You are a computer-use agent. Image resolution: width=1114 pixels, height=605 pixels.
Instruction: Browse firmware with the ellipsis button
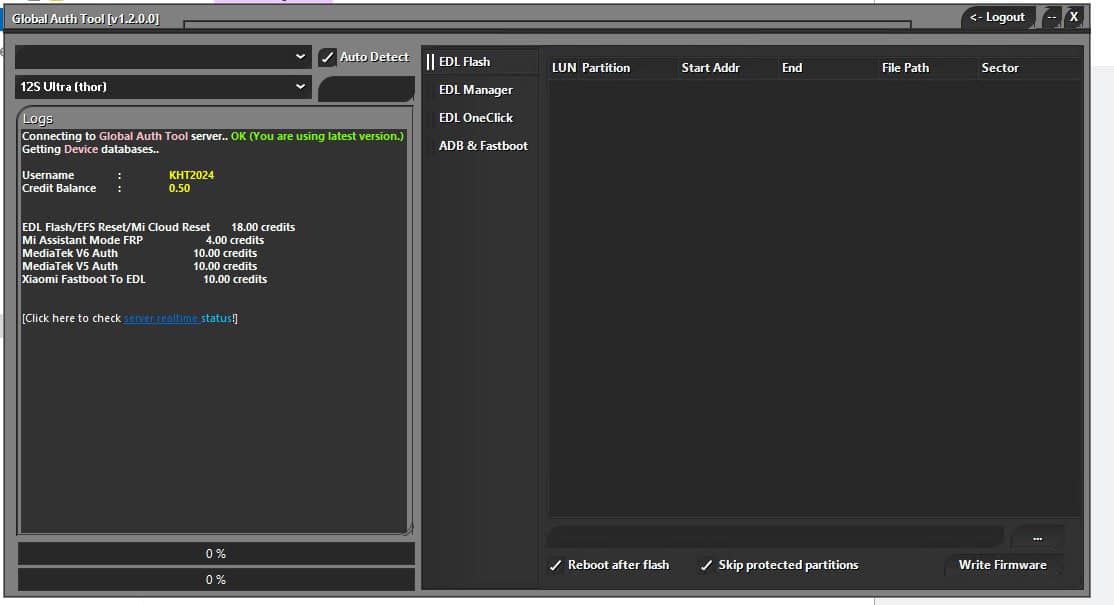(x=1037, y=538)
